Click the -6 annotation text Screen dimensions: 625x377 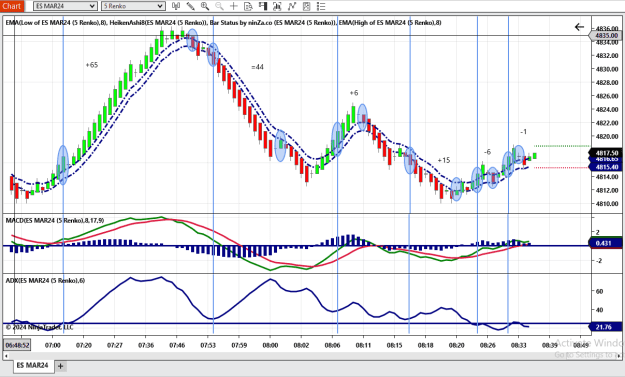click(487, 152)
